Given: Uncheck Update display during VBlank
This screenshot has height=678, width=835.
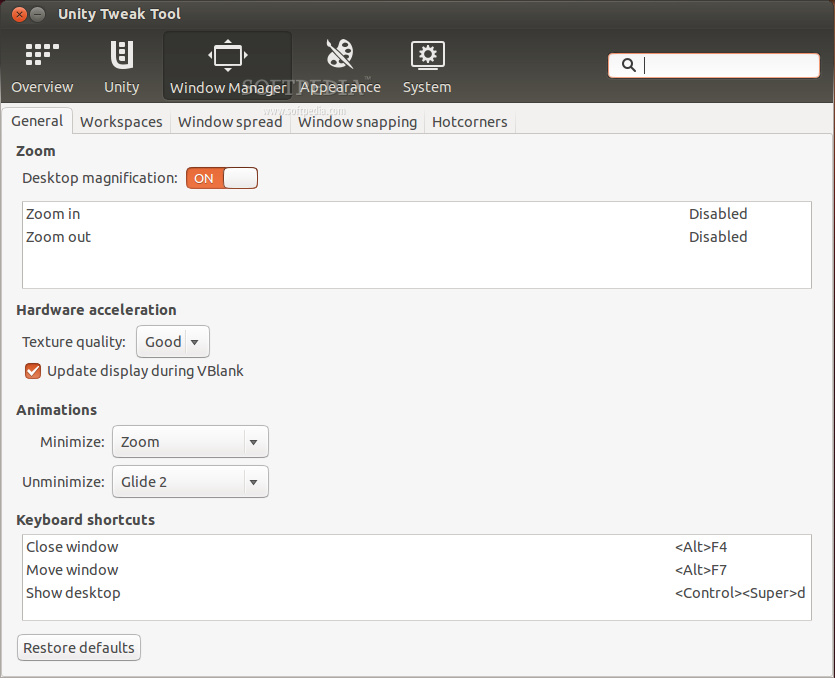Looking at the screenshot, I should (33, 371).
